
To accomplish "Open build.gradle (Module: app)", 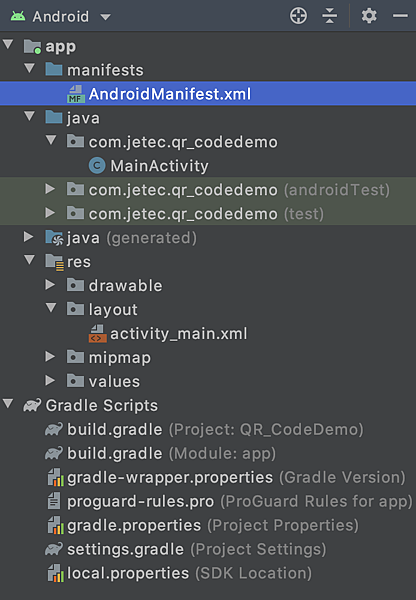I will click(x=171, y=454).
